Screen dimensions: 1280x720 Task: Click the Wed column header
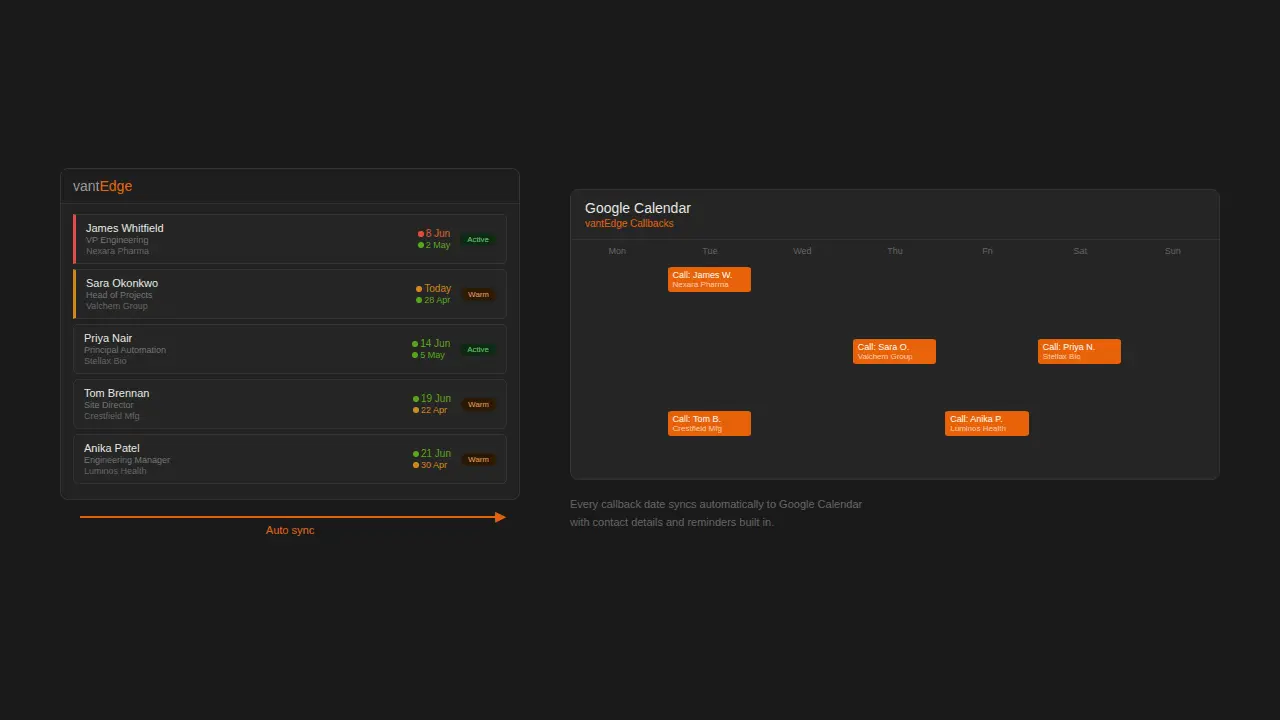[x=802, y=251]
